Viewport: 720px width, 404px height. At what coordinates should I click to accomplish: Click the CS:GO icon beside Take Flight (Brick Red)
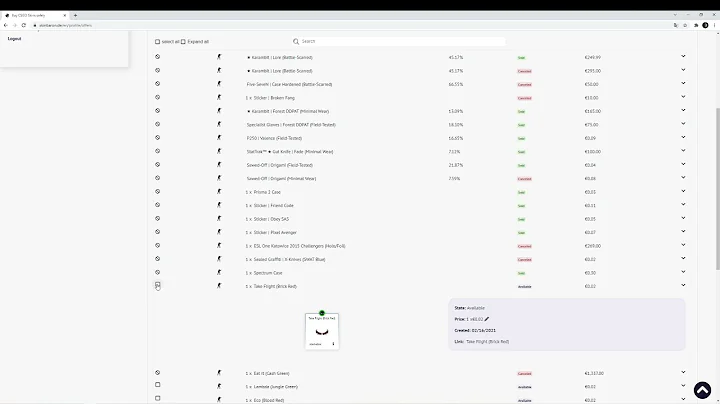pyautogui.click(x=219, y=286)
